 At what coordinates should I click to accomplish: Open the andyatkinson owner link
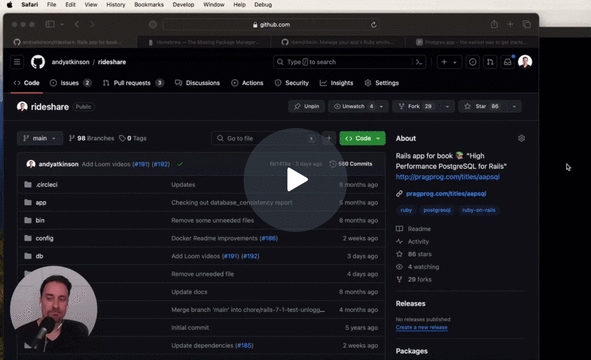pyautogui.click(x=70, y=62)
